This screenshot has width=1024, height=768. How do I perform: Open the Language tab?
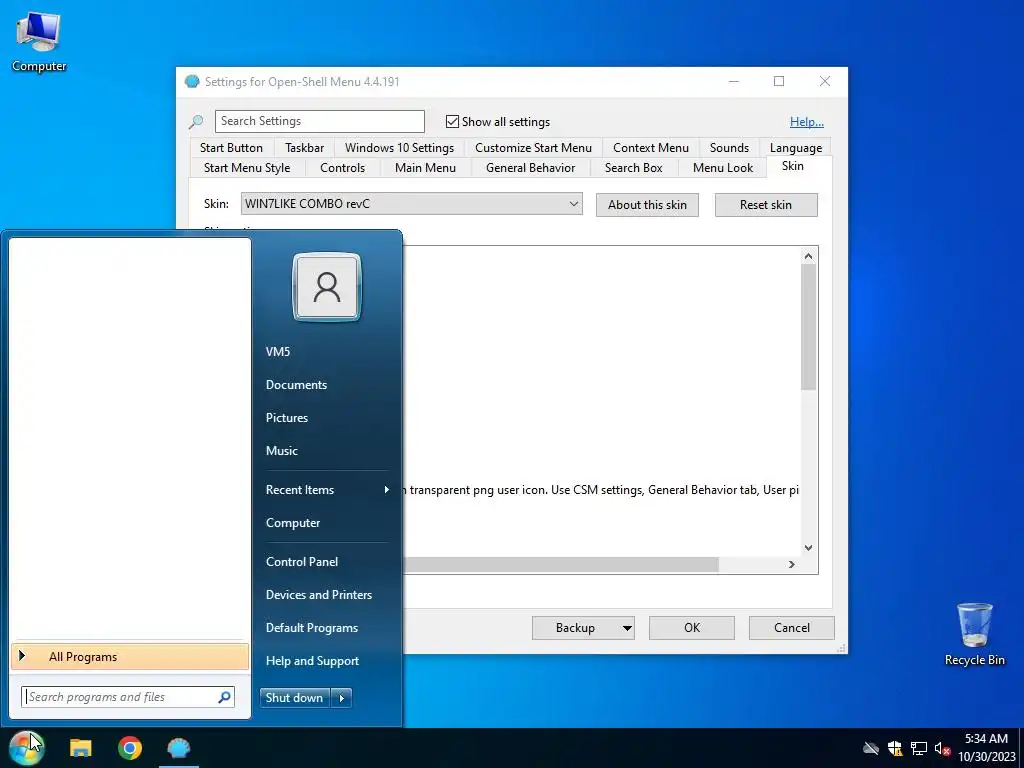pyautogui.click(x=795, y=148)
